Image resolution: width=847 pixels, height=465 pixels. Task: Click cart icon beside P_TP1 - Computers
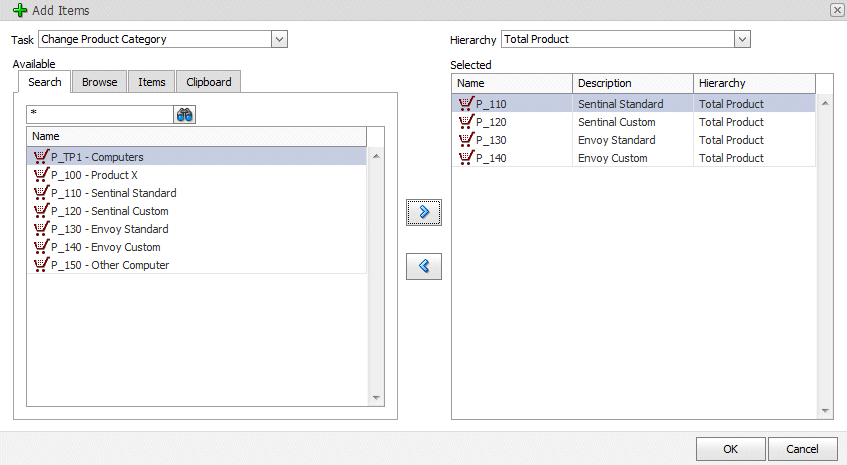click(41, 157)
